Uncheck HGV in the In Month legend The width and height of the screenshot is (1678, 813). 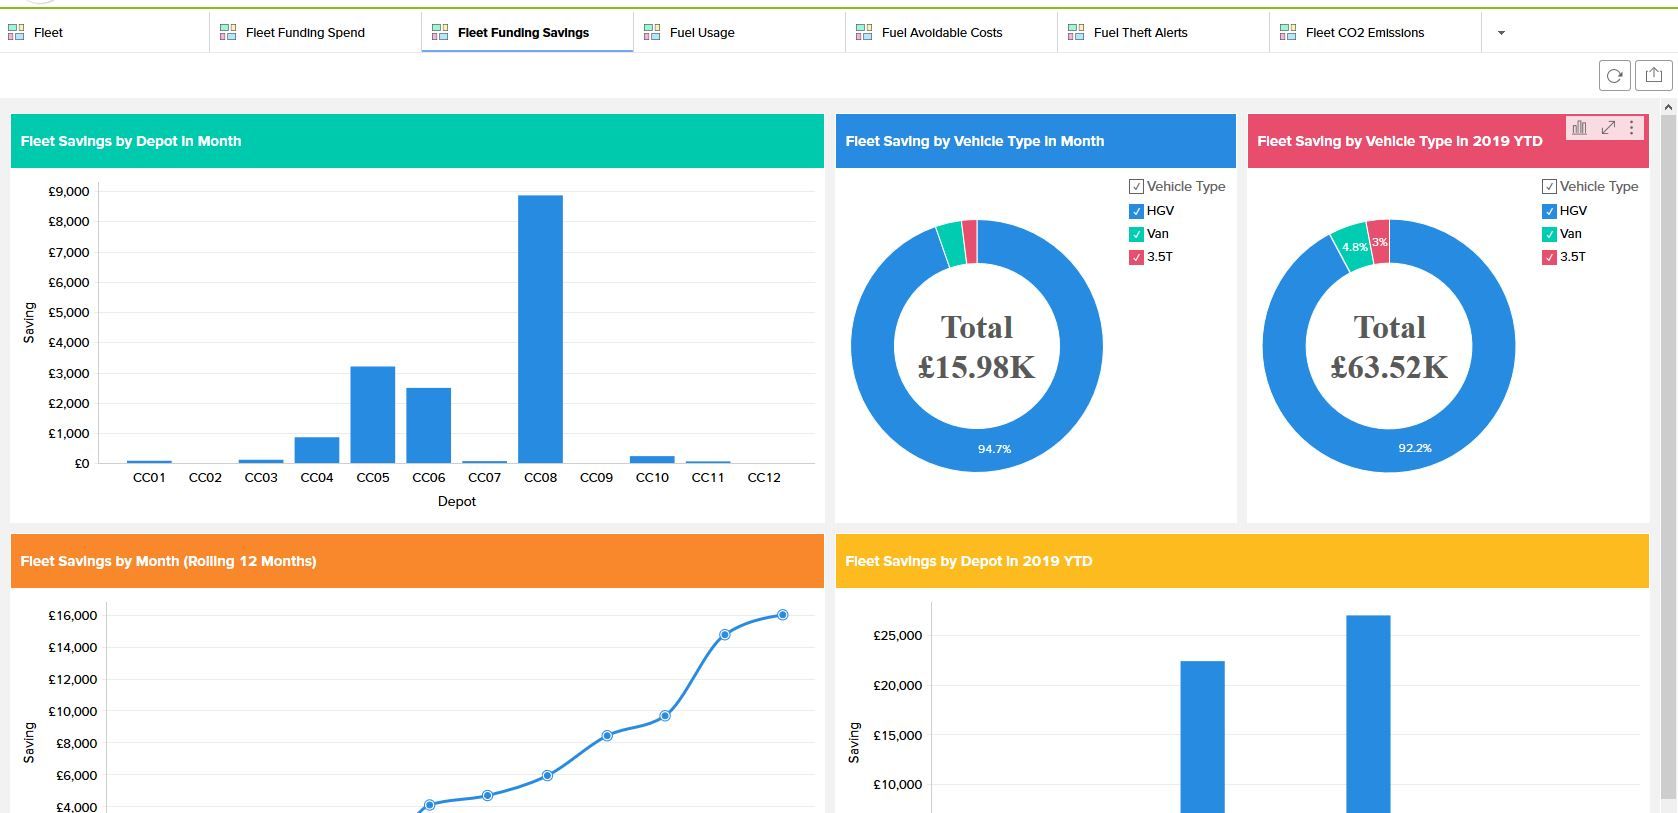point(1136,211)
